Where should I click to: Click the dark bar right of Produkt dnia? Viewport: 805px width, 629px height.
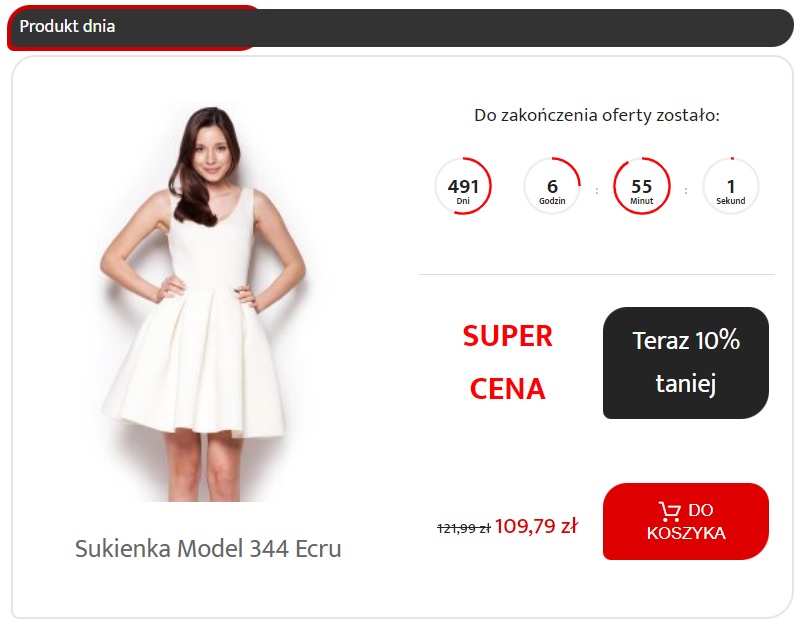click(529, 28)
